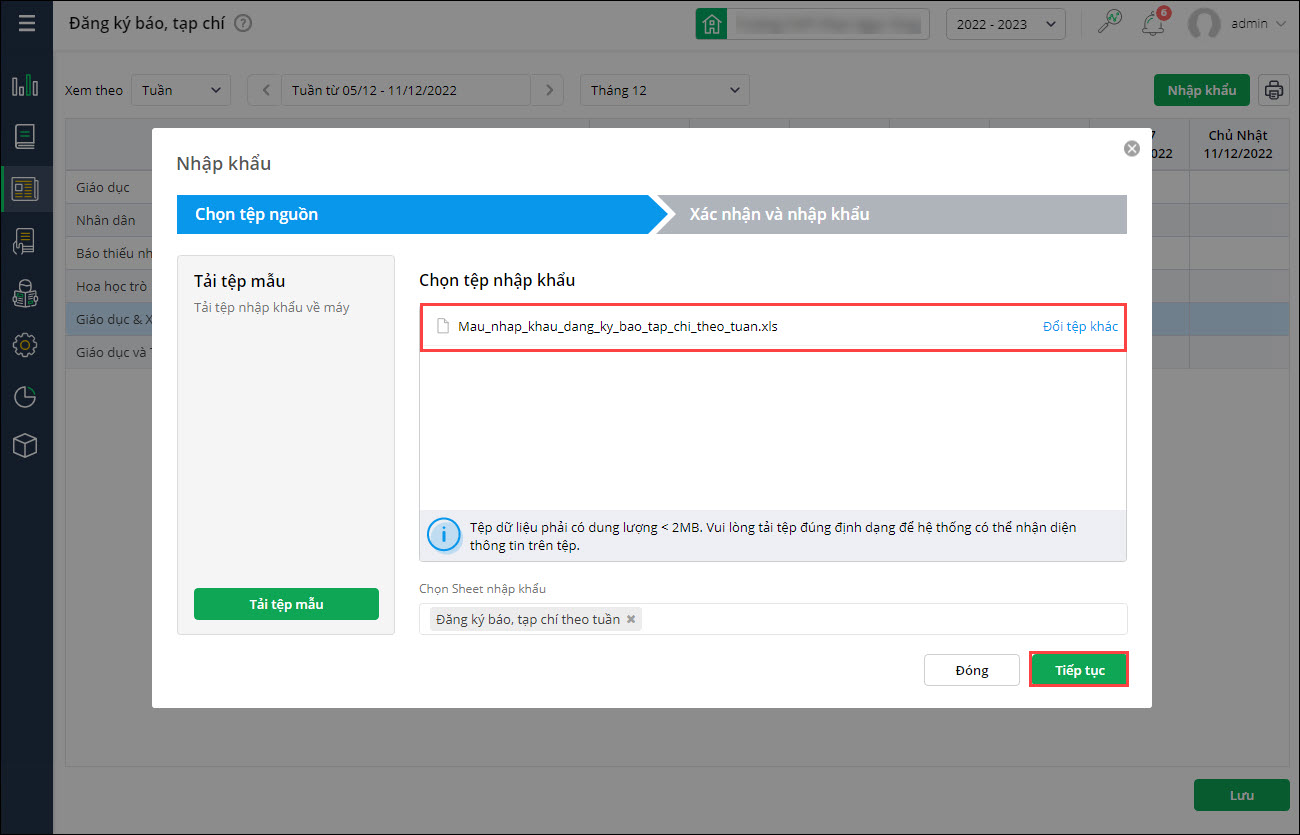Click the 'Tiếp tục' button
Image resolution: width=1300 pixels, height=835 pixels.
[x=1079, y=670]
